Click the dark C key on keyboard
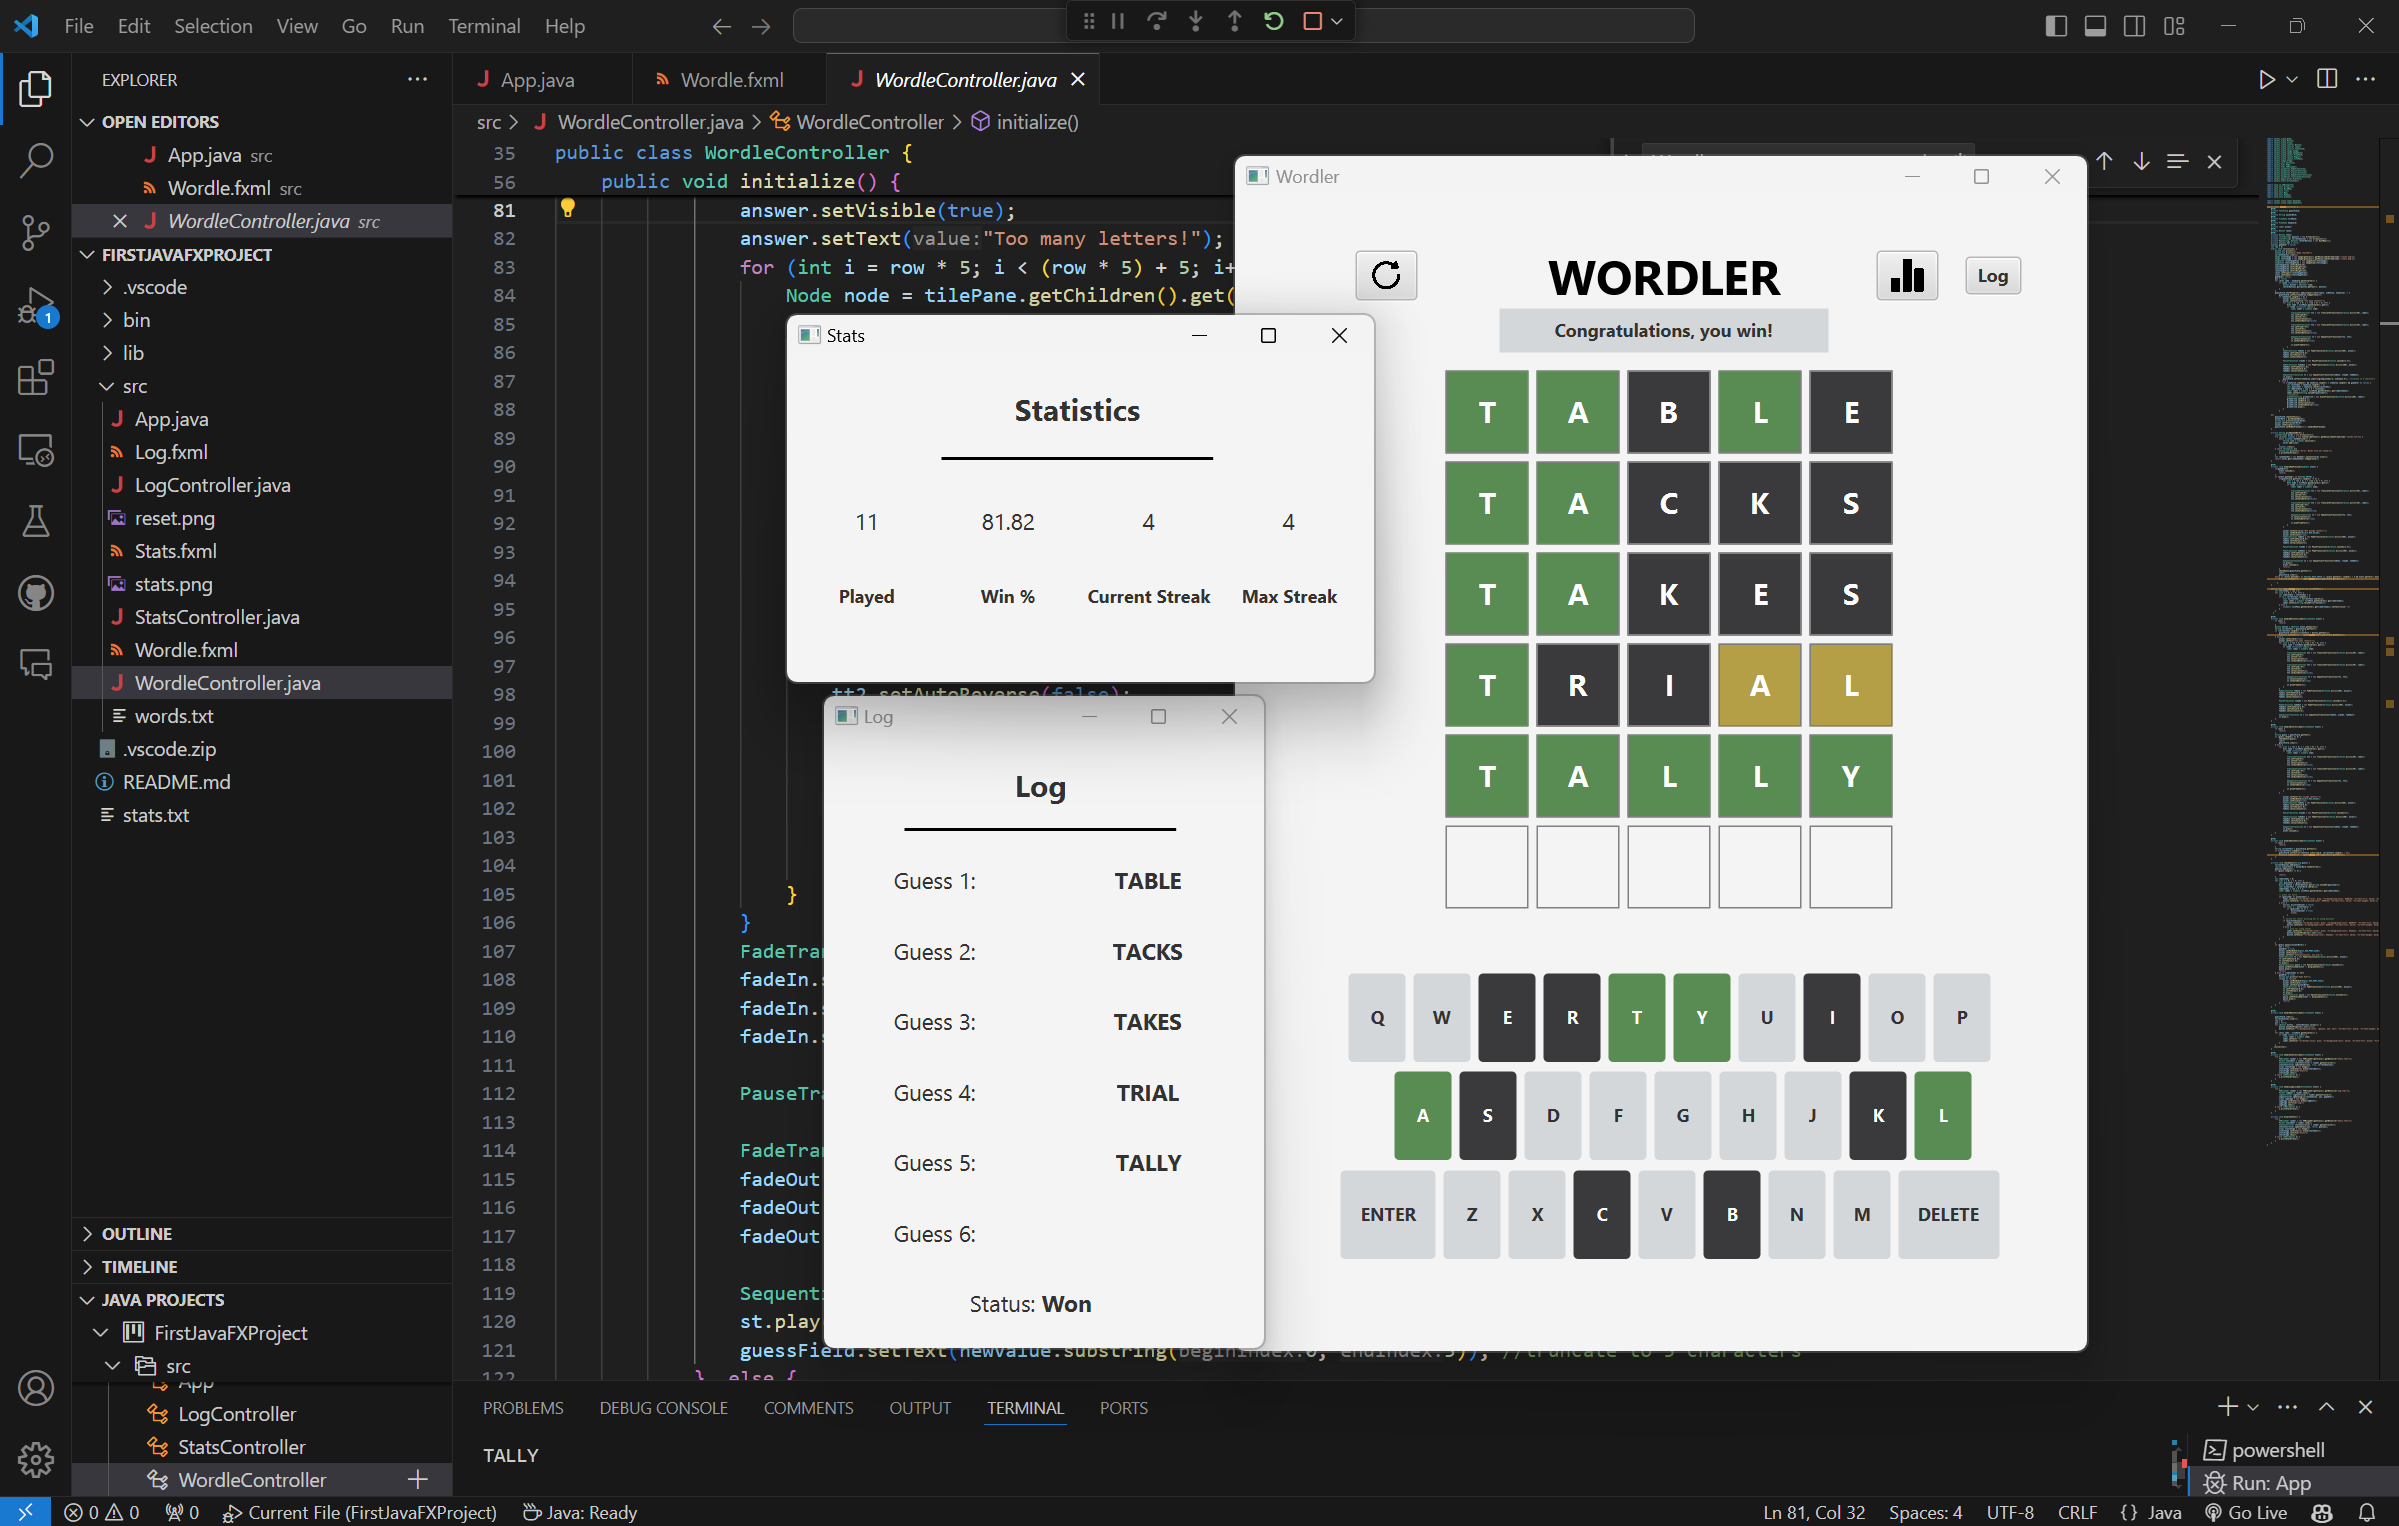 (1602, 1214)
